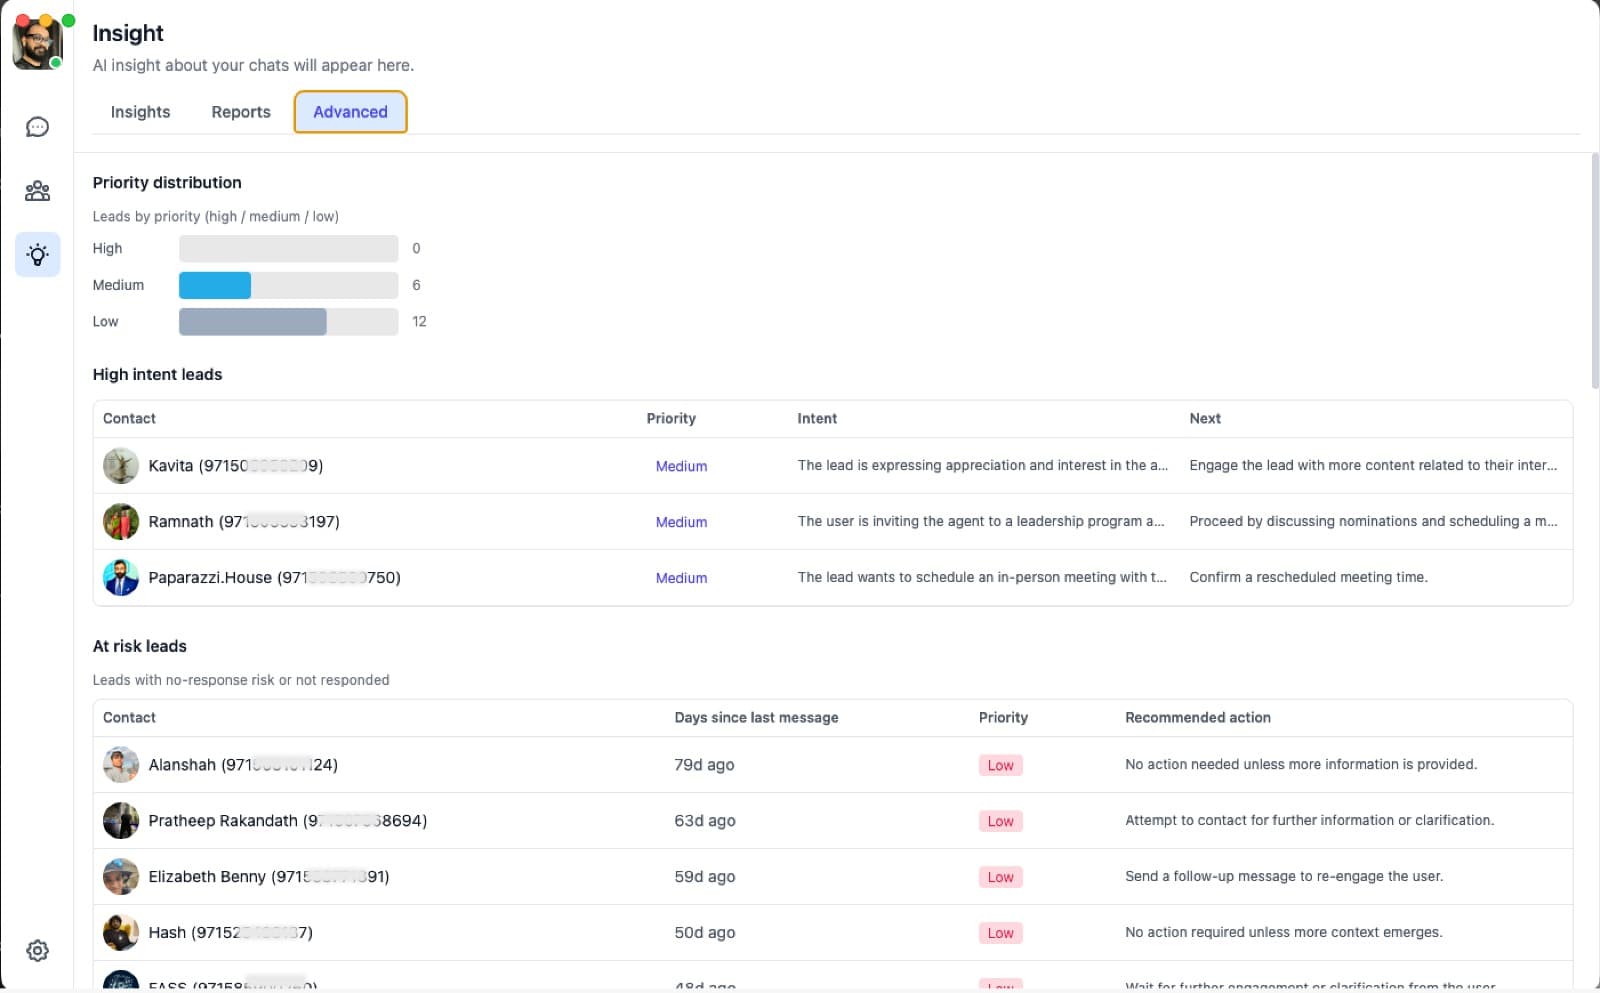Click Kavita's contact avatar
The height and width of the screenshot is (993, 1600).
[x=121, y=466]
